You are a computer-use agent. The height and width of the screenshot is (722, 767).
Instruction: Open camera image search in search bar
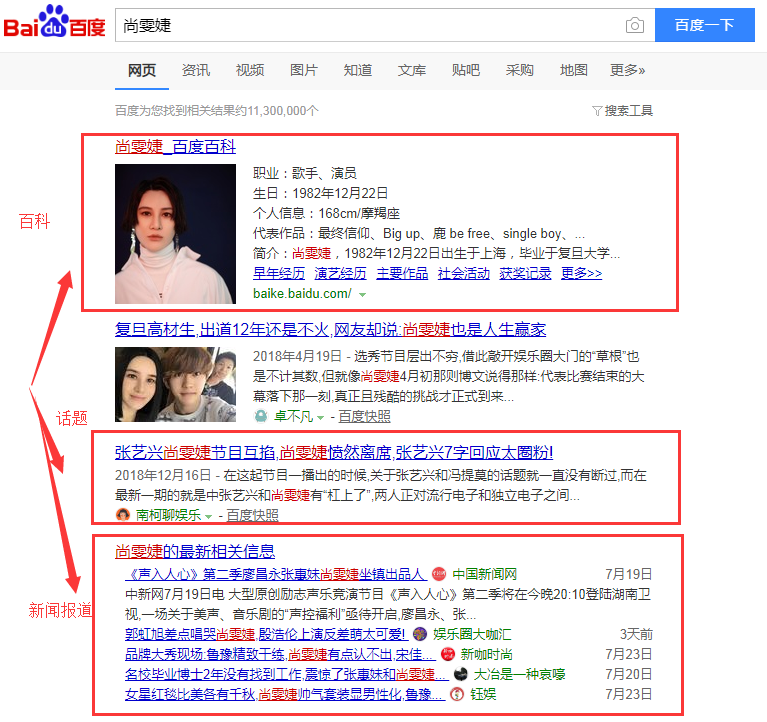[634, 26]
